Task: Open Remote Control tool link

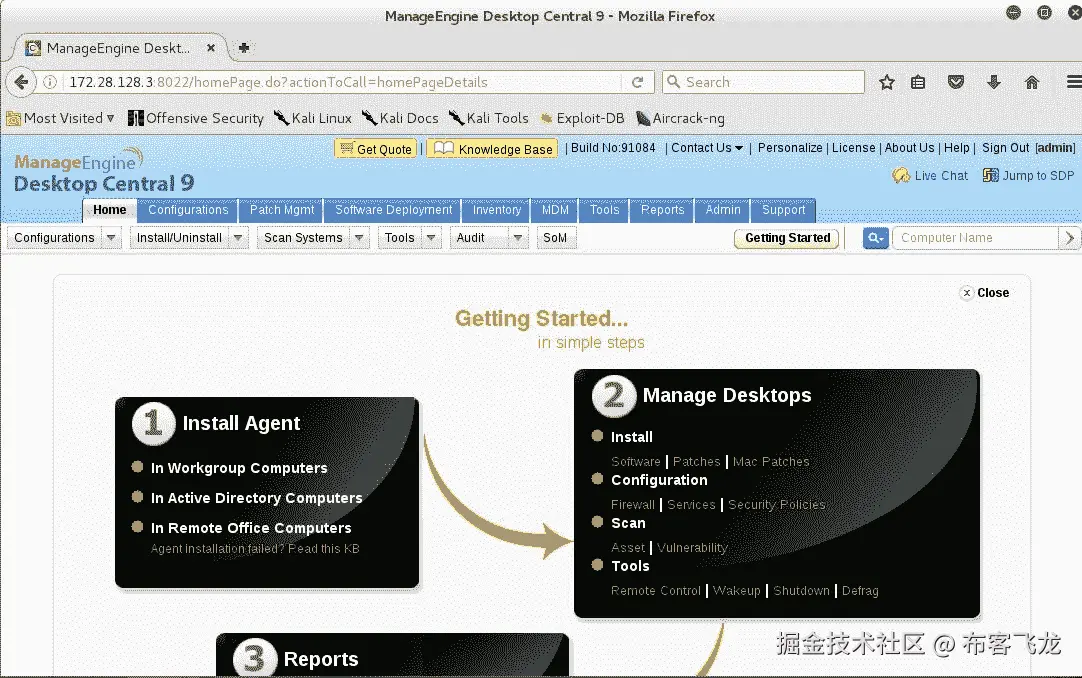Action: point(656,591)
